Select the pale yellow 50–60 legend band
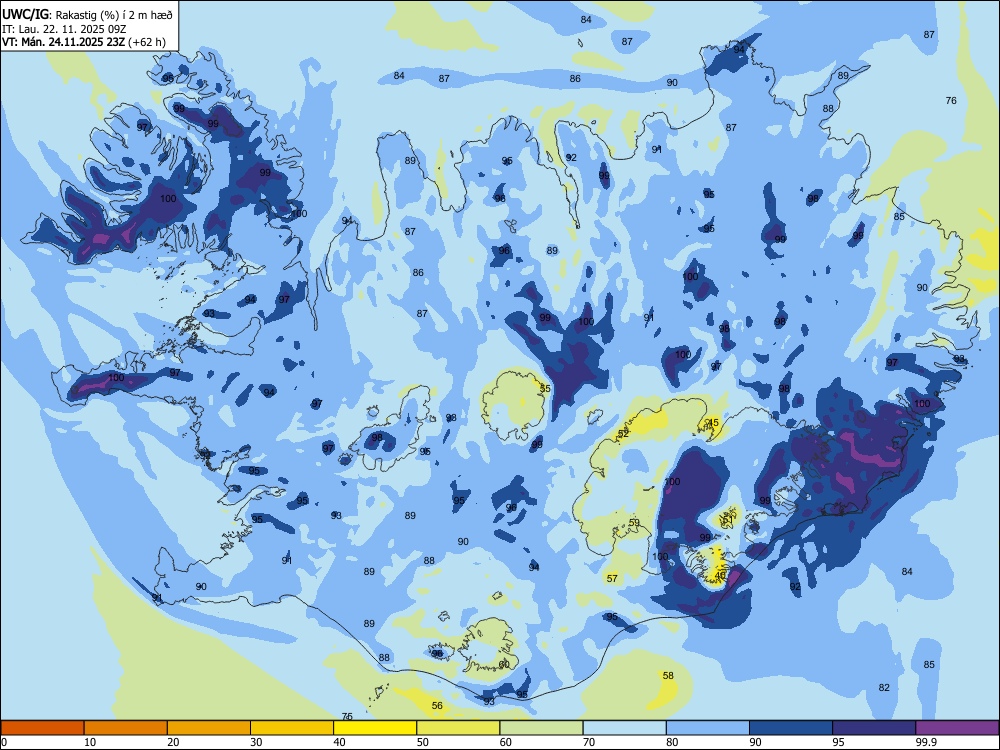The width and height of the screenshot is (1000, 750). tap(459, 728)
